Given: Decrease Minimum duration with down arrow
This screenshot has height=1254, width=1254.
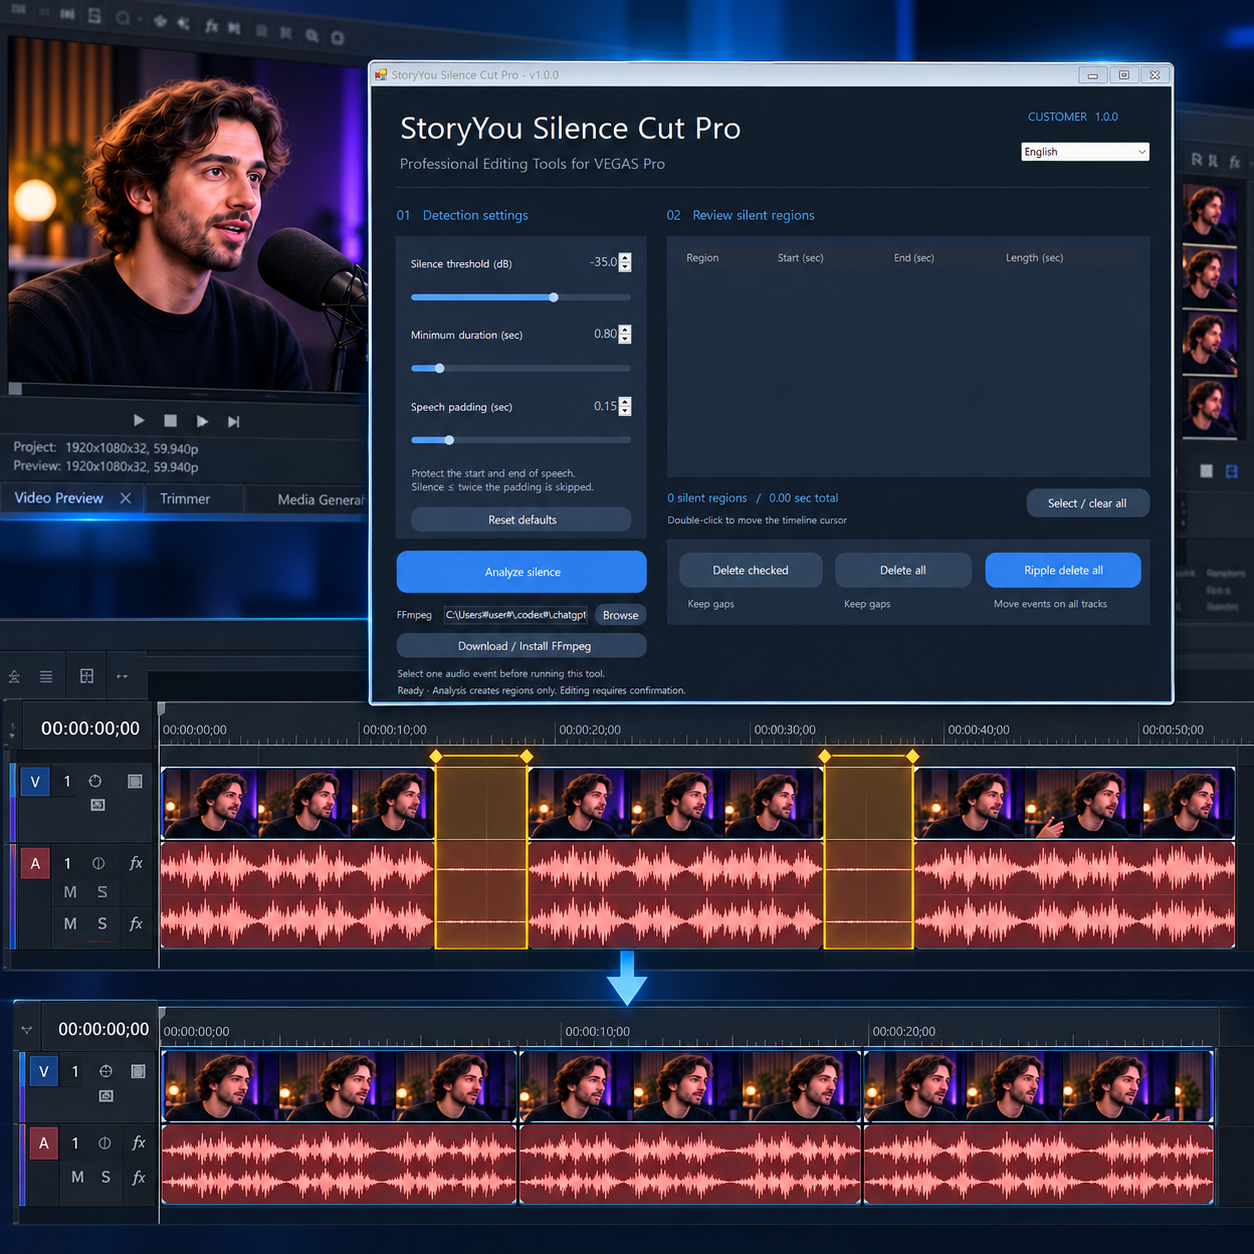Looking at the screenshot, I should click(x=625, y=339).
